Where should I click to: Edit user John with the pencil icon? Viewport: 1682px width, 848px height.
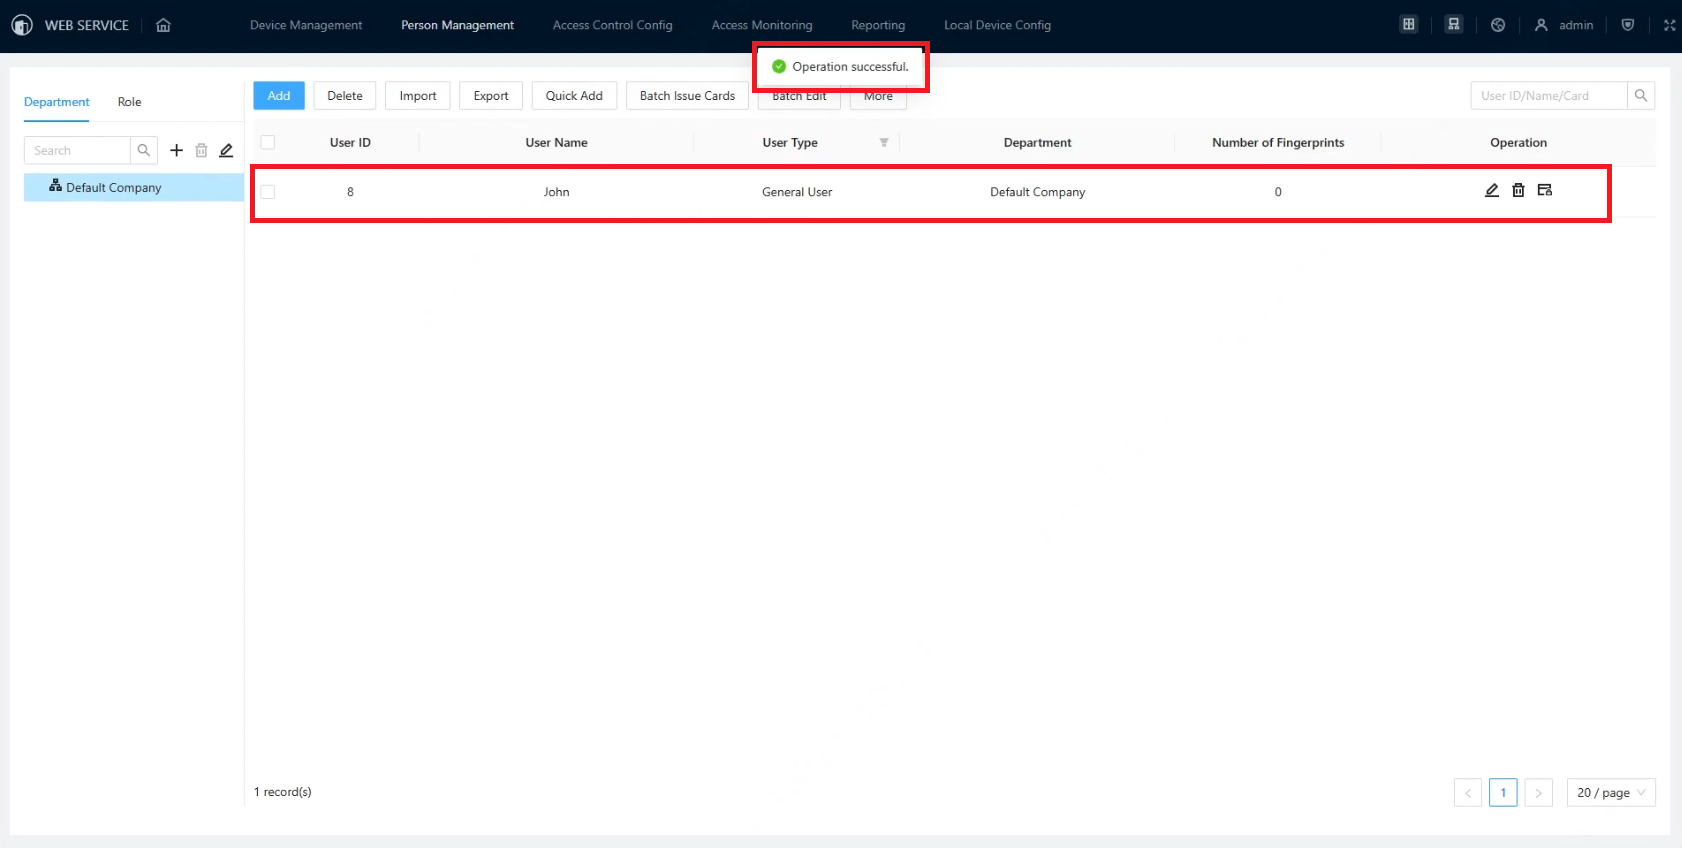click(x=1492, y=190)
